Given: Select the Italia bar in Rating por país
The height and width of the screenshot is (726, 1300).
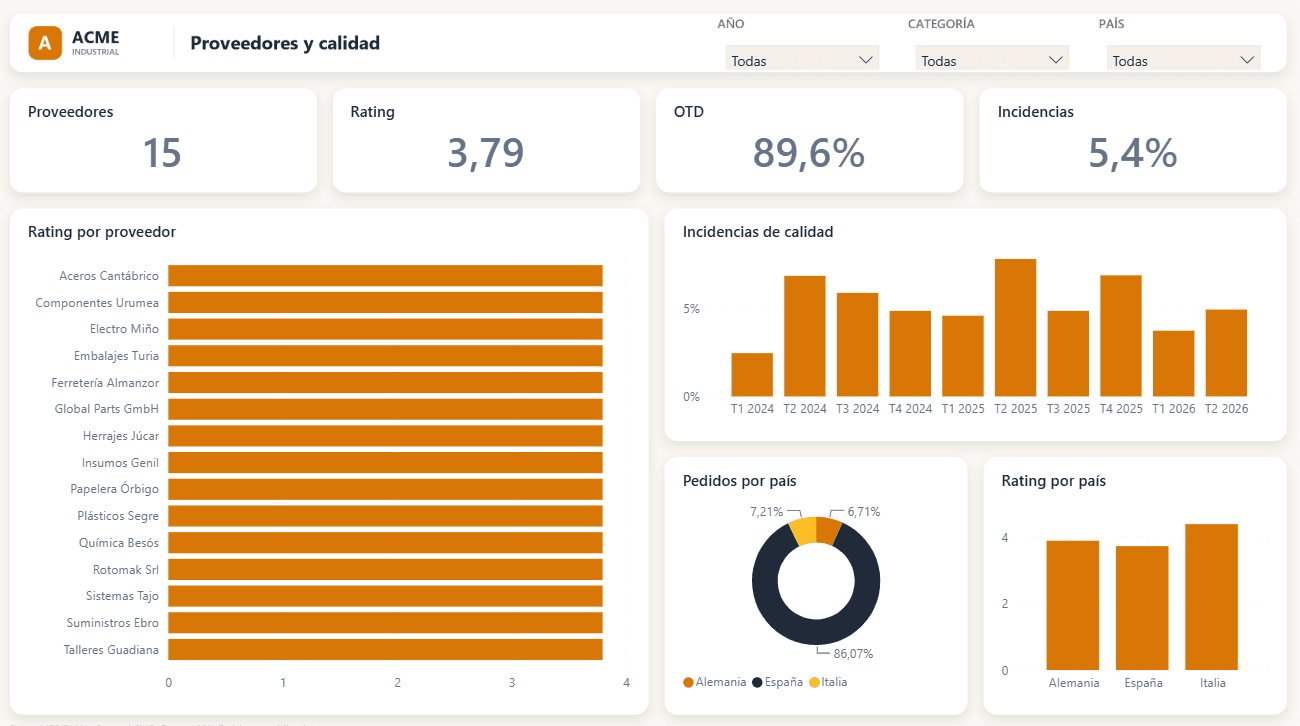Looking at the screenshot, I should point(1211,597).
